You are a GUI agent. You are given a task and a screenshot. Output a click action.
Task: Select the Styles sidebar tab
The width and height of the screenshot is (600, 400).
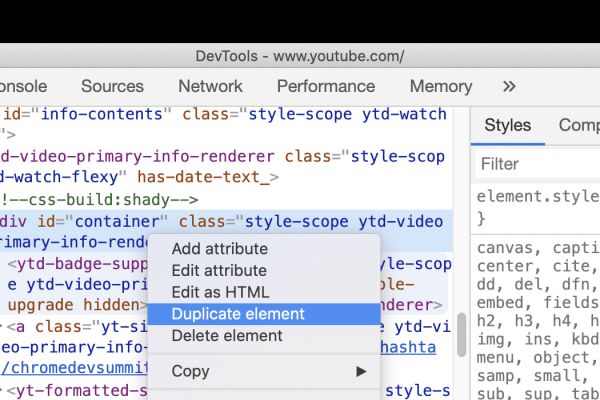pos(507,126)
